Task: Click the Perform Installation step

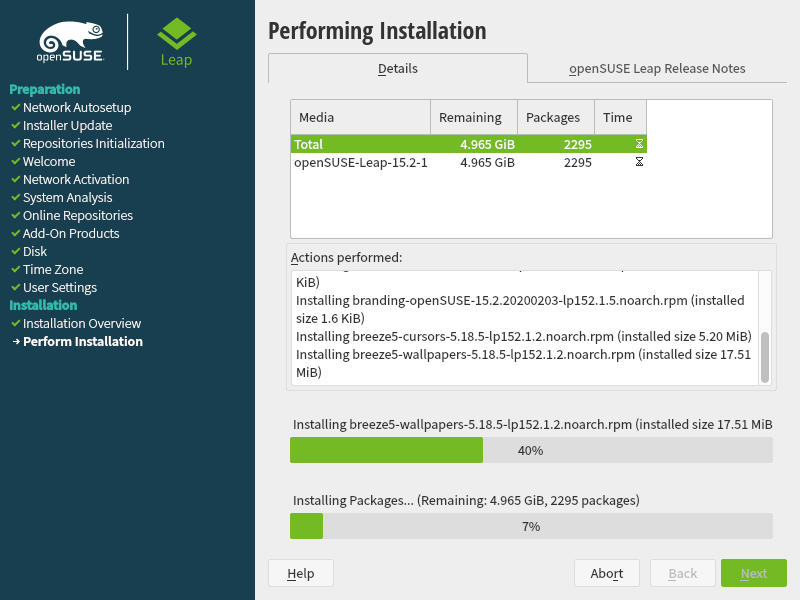Action: [83, 341]
